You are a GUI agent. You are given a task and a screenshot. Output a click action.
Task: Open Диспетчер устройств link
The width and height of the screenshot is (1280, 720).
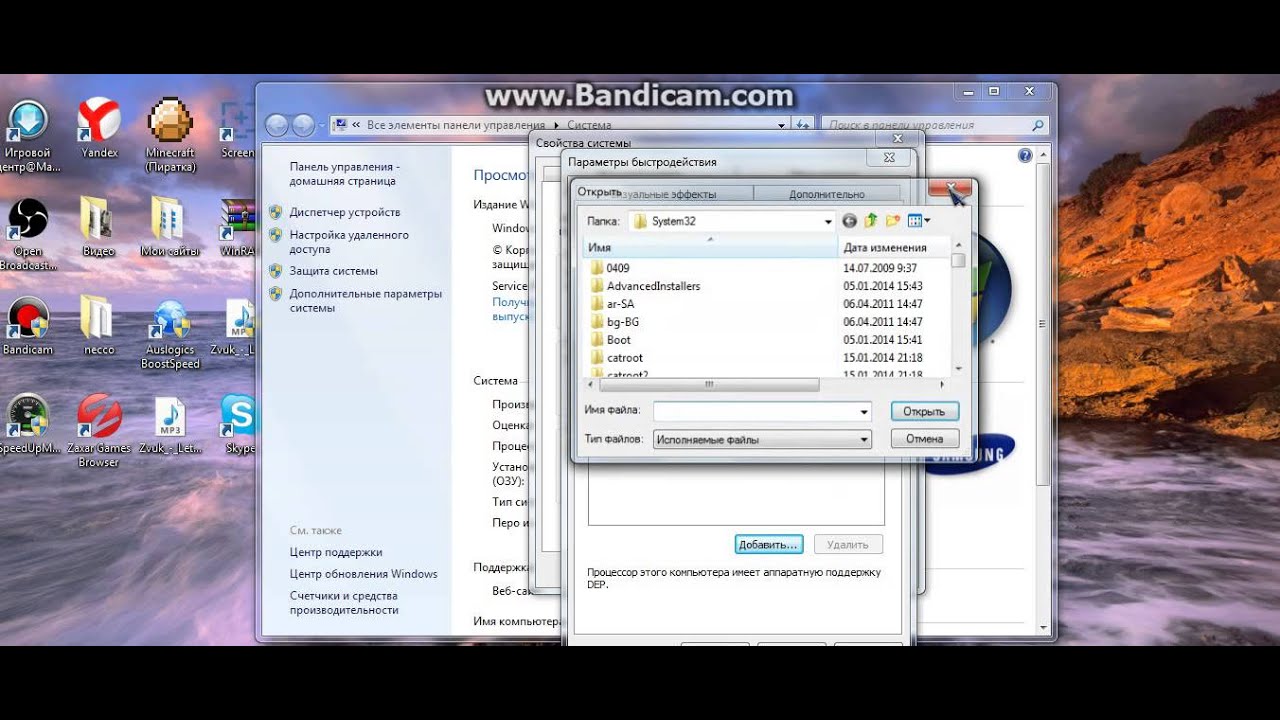click(345, 212)
